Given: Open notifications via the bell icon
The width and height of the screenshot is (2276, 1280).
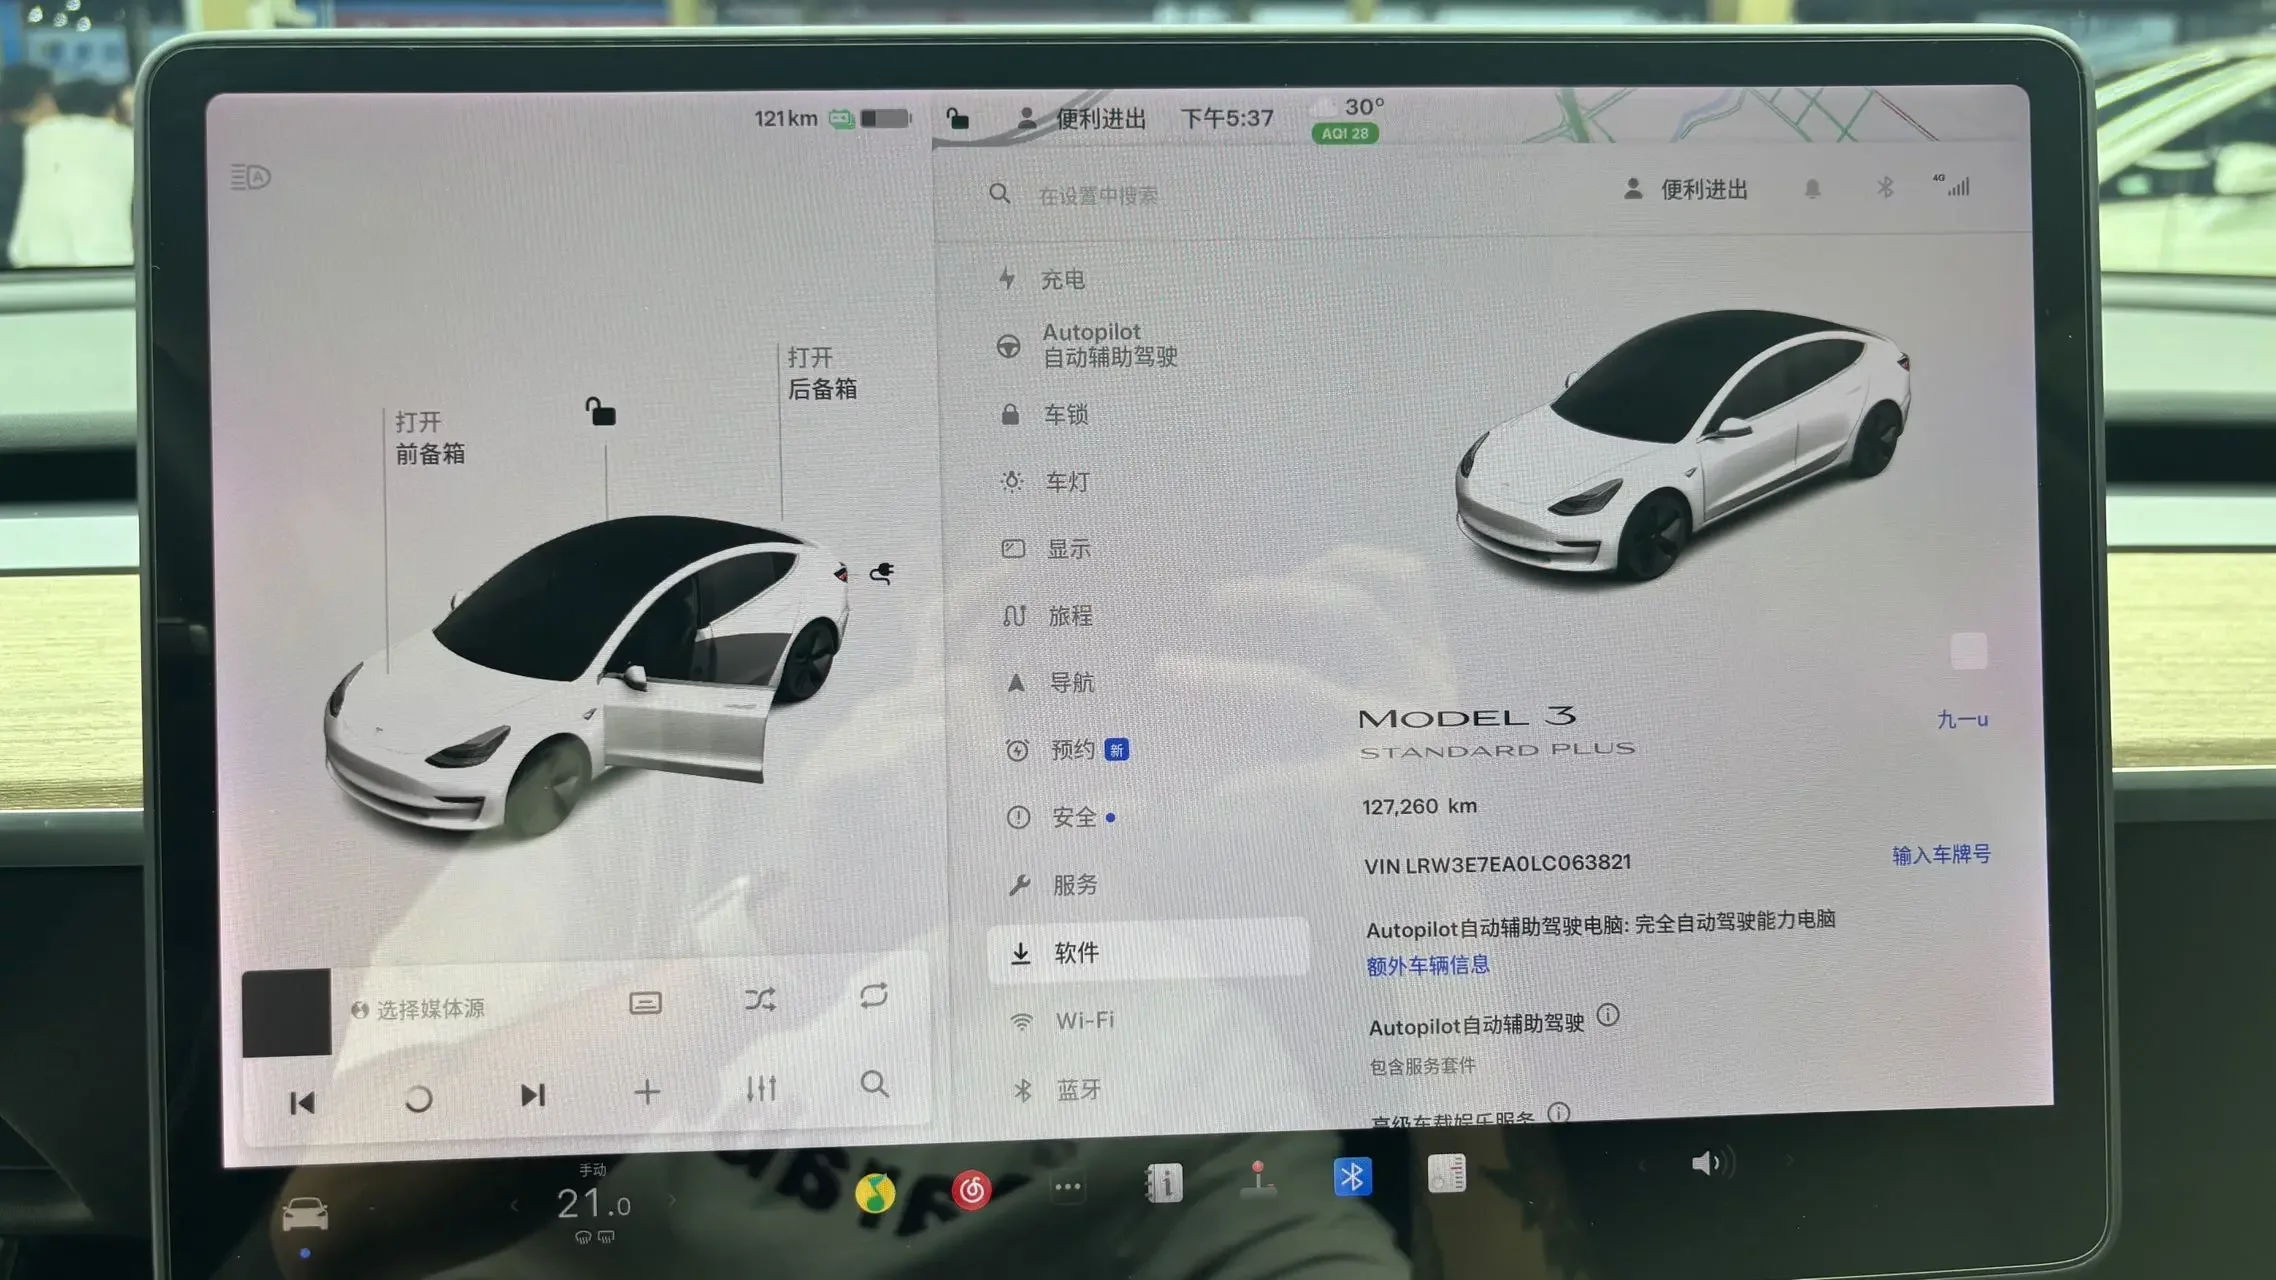Looking at the screenshot, I should coord(1812,188).
